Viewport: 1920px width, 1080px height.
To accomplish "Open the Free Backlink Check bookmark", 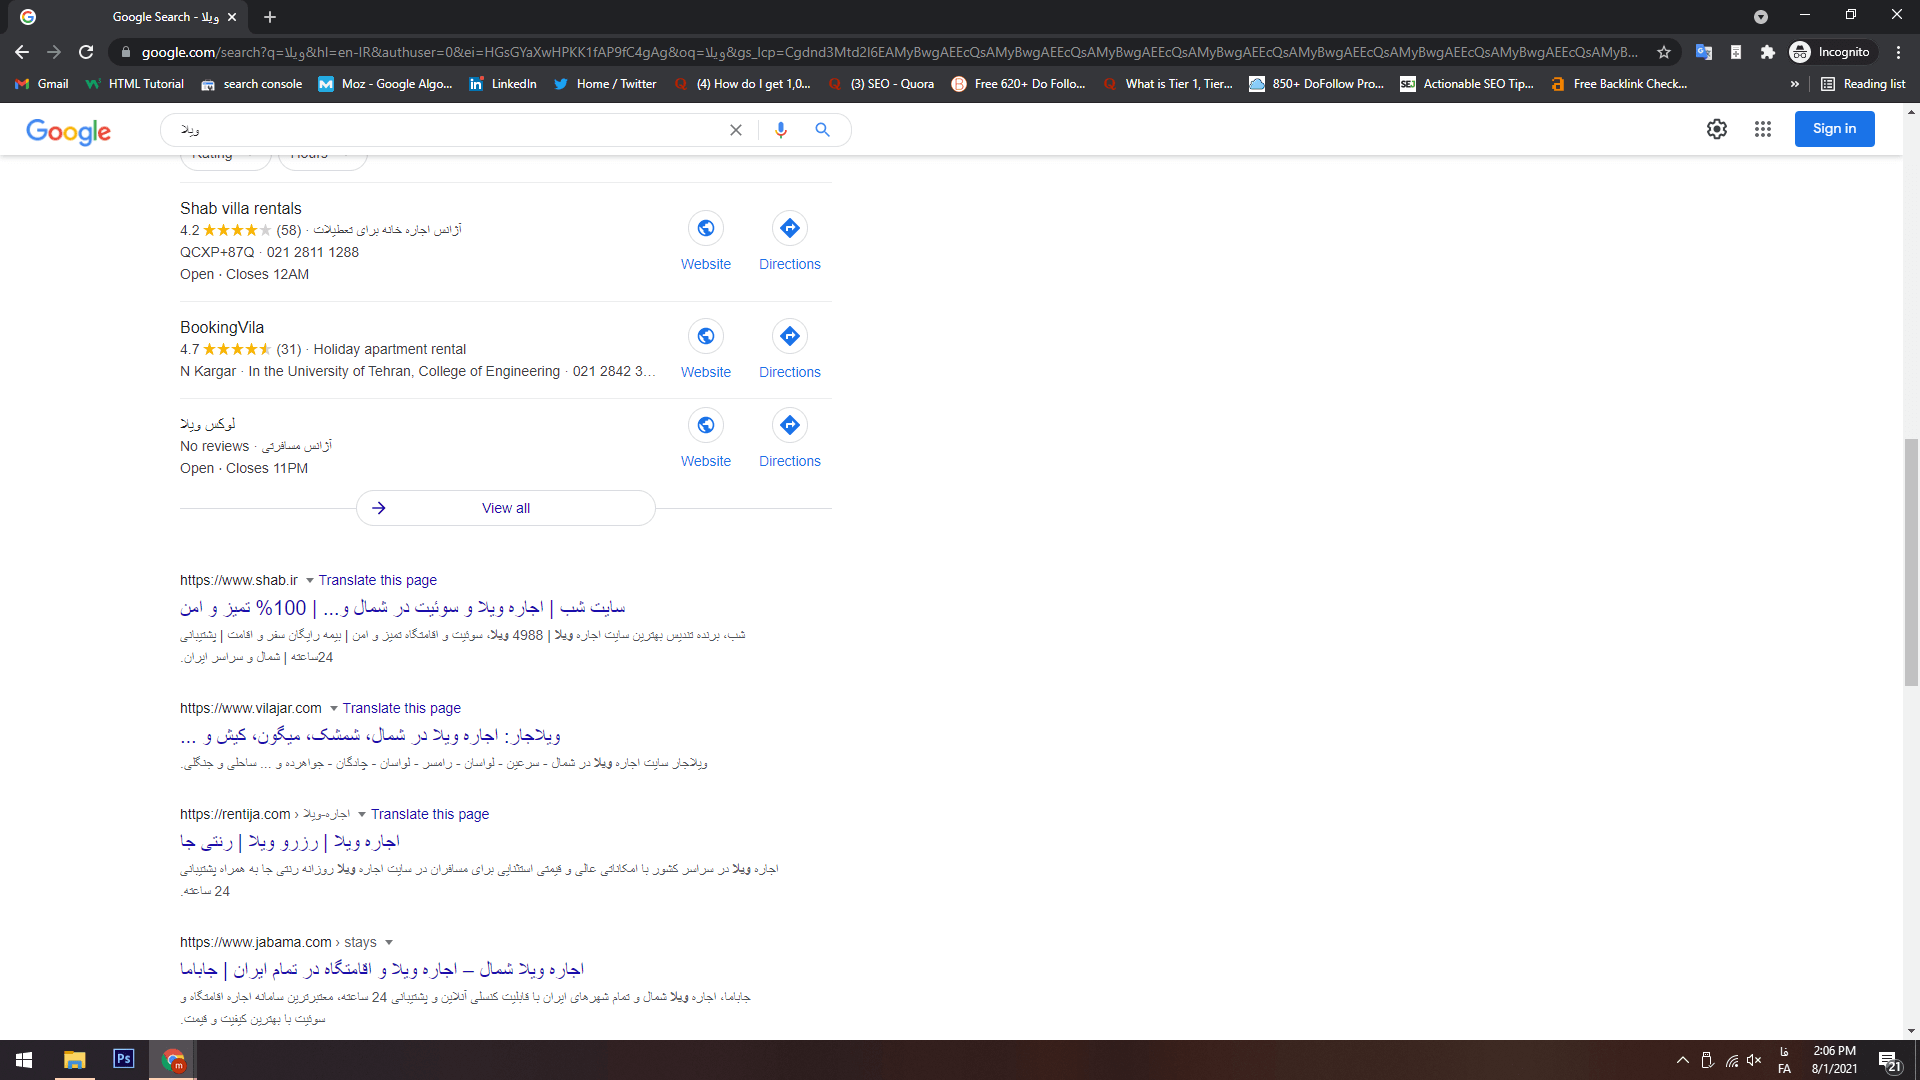I will coord(1619,84).
